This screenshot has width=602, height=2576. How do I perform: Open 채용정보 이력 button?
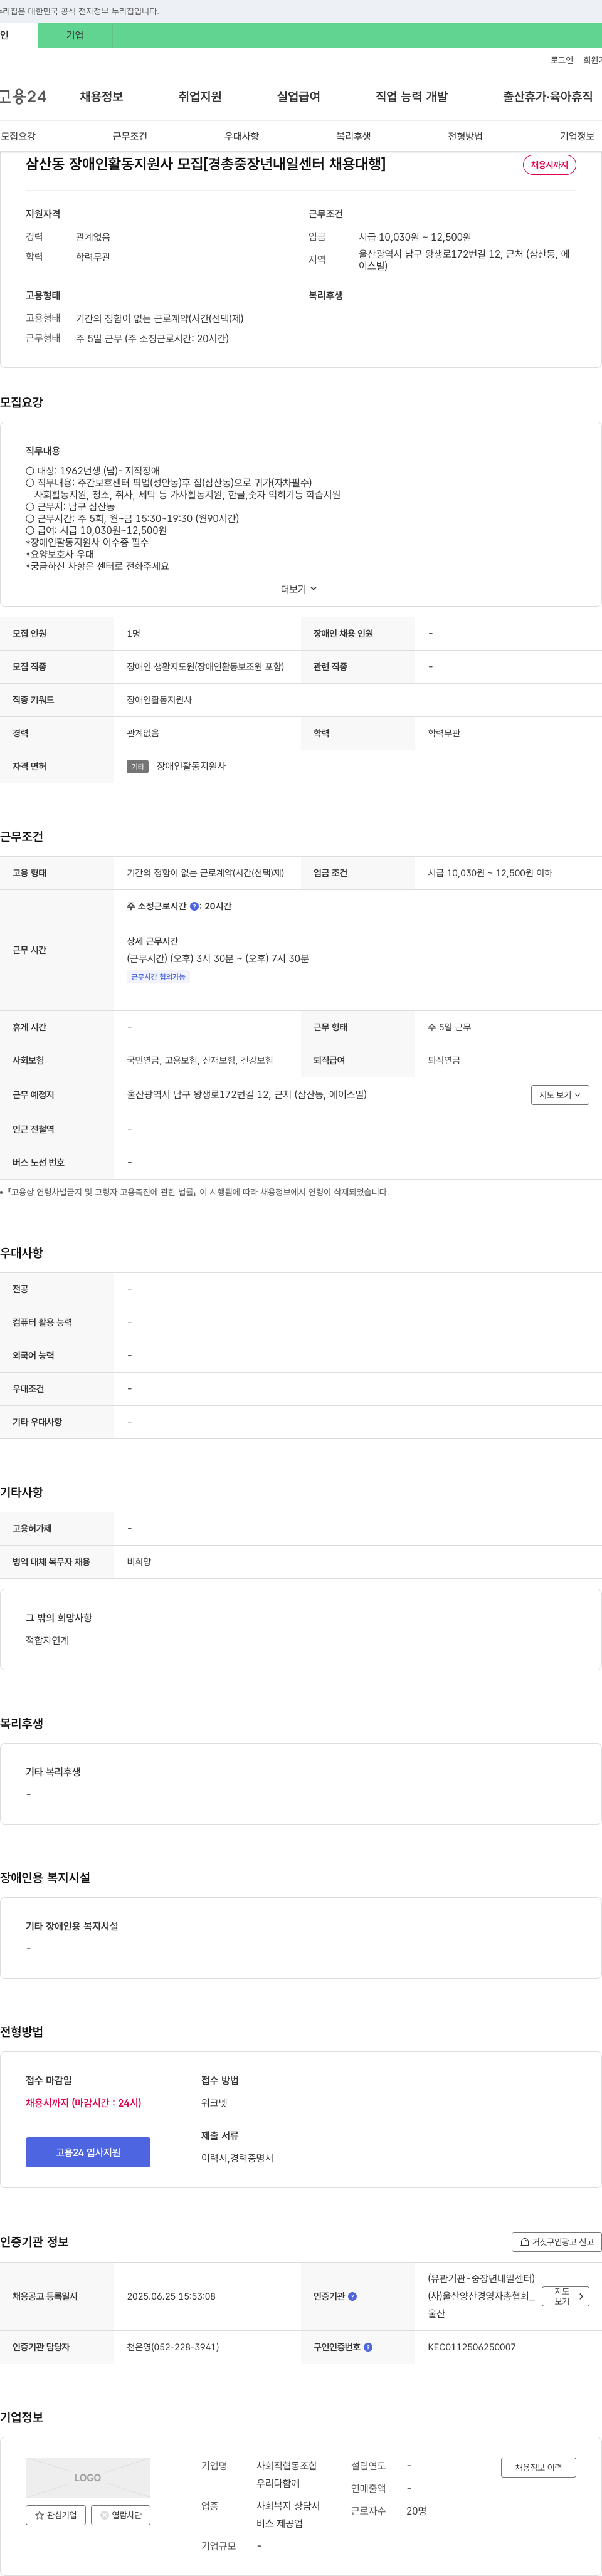click(x=538, y=2467)
